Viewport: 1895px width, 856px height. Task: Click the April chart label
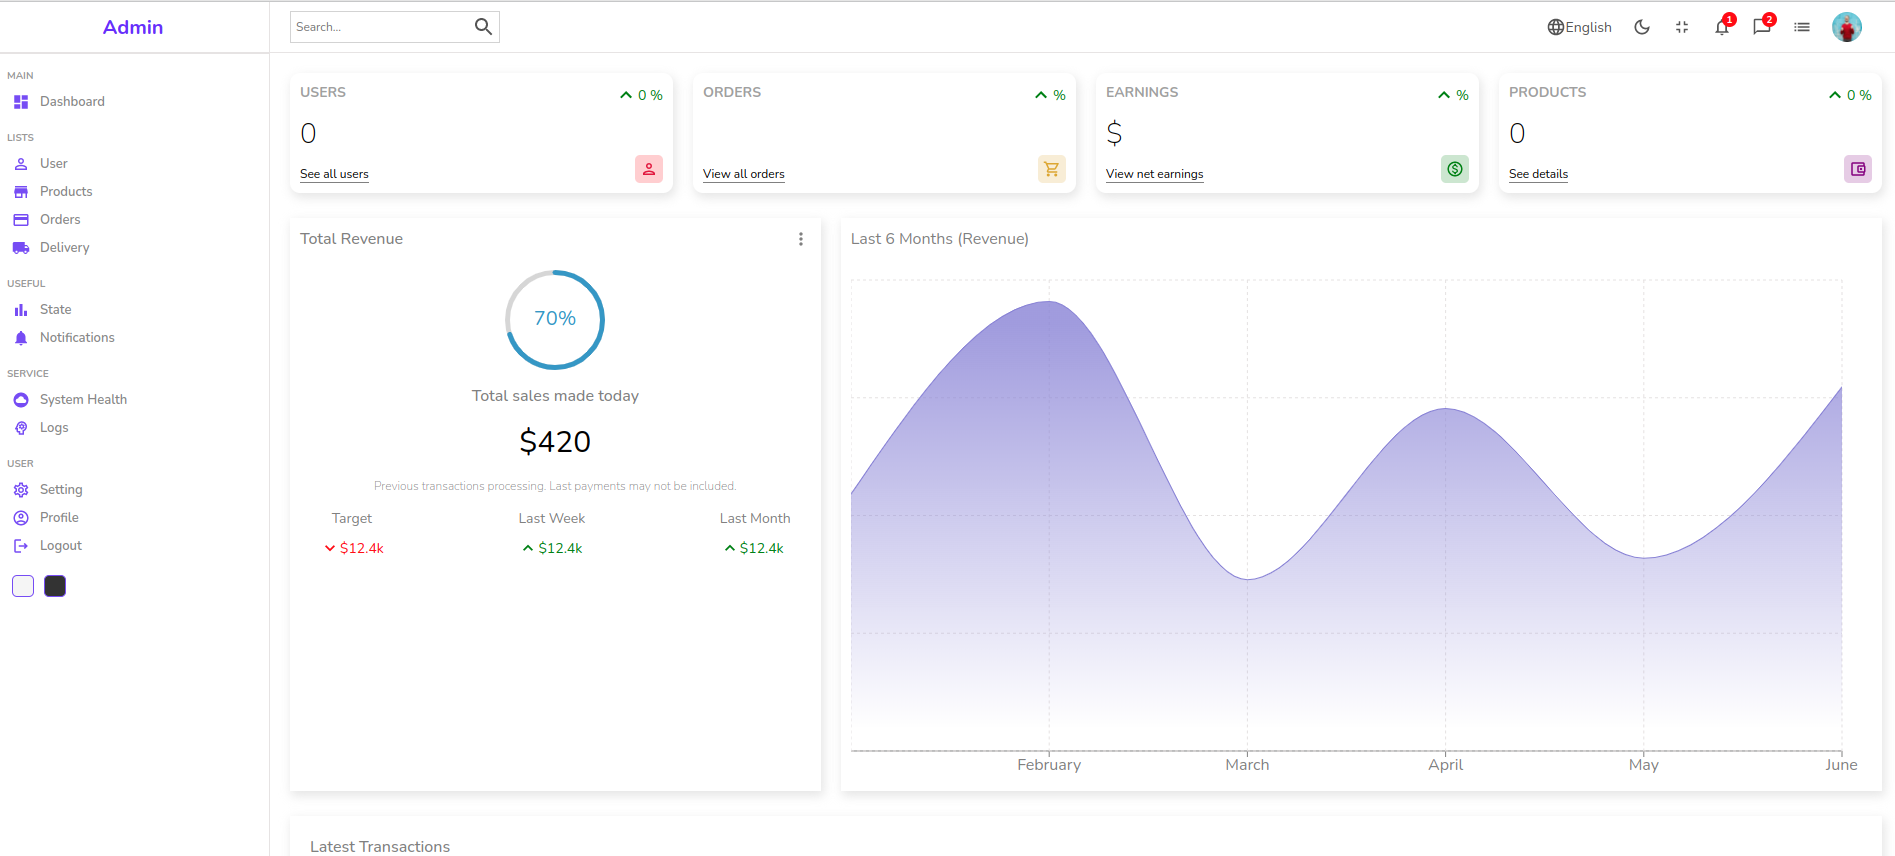point(1445,765)
